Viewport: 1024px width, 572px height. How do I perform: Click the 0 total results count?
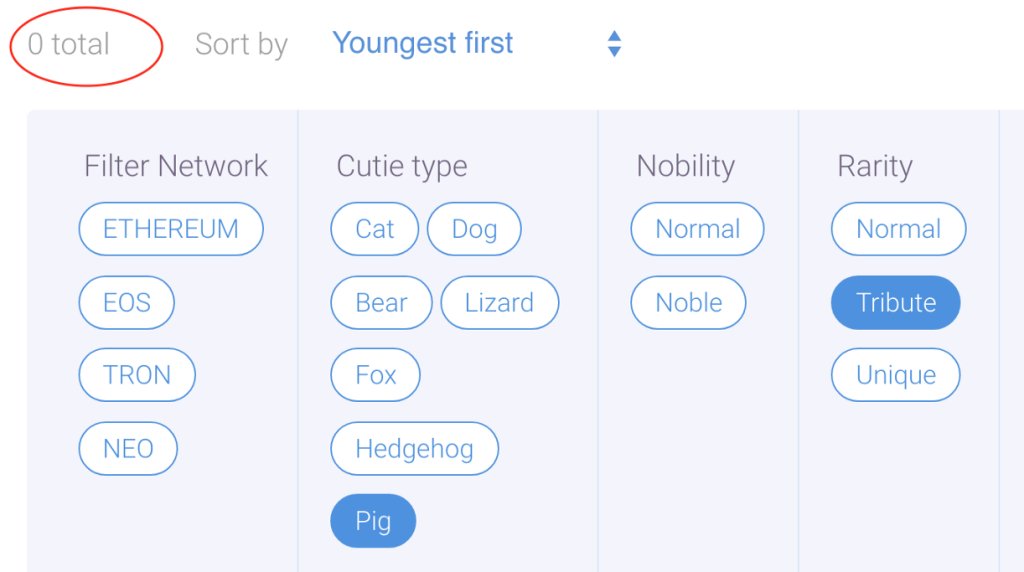point(69,44)
